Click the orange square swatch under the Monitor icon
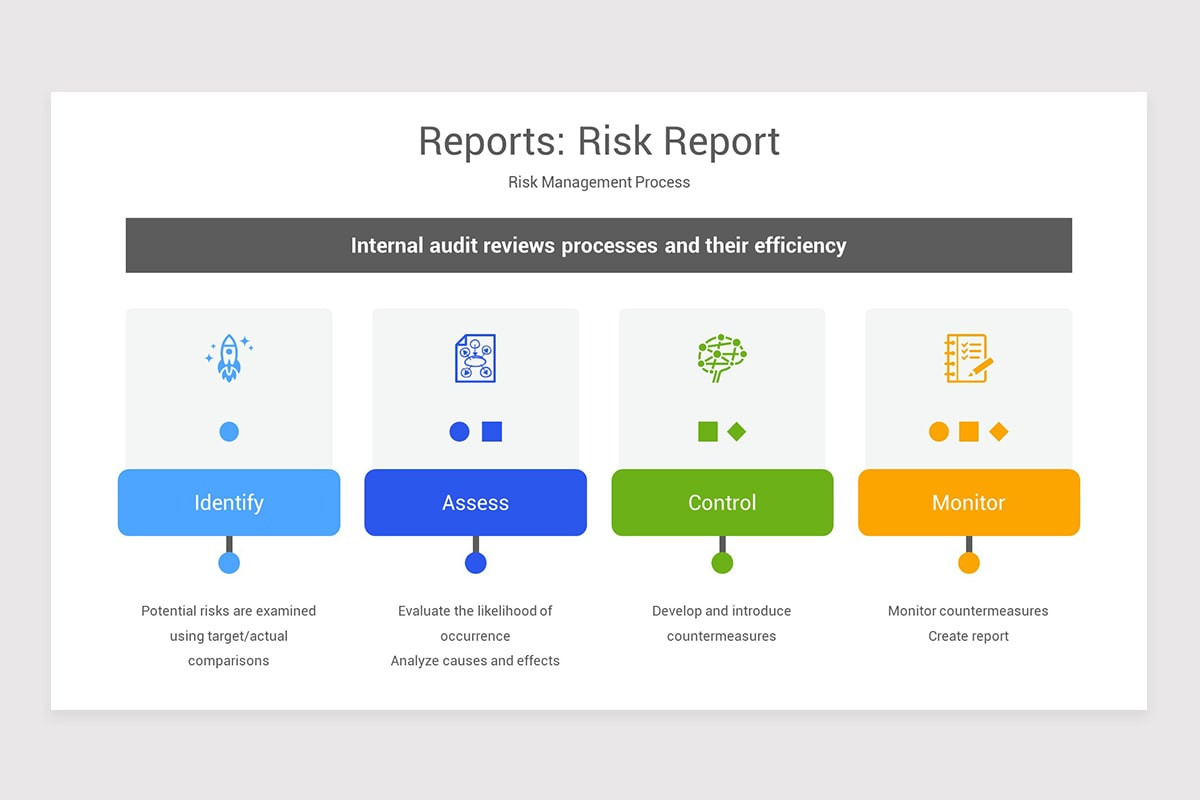Image resolution: width=1200 pixels, height=800 pixels. pyautogui.click(x=968, y=431)
